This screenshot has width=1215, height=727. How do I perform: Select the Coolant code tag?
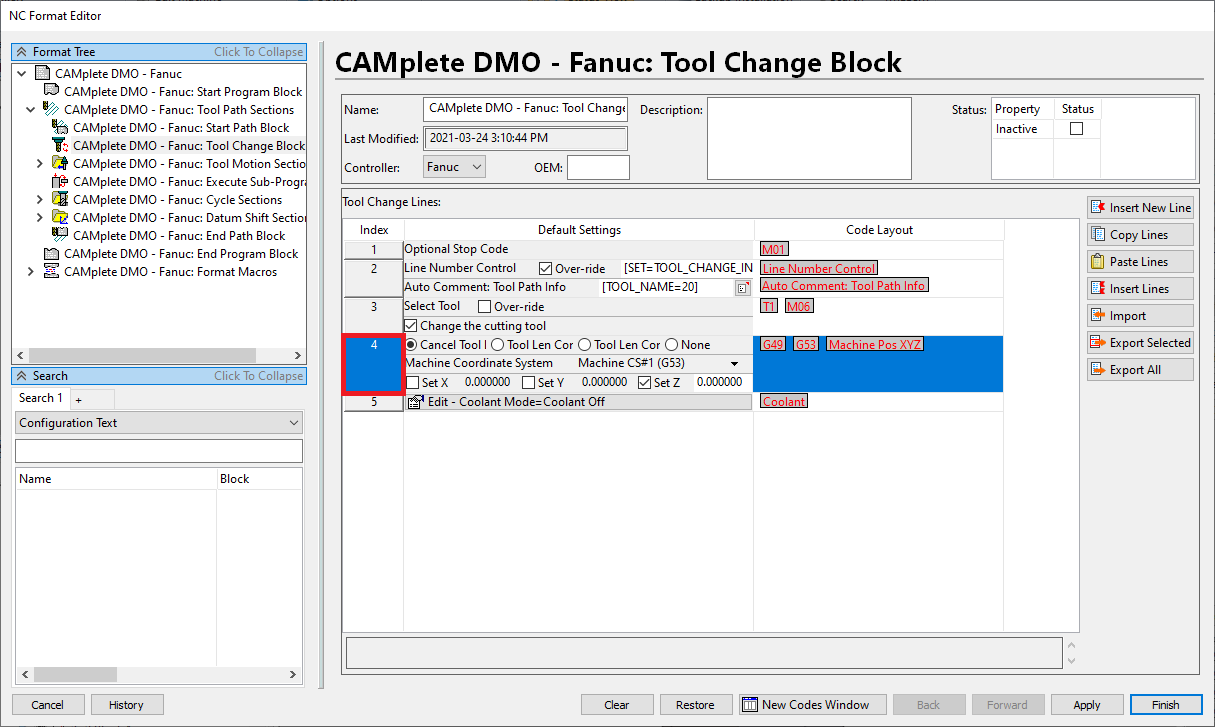(x=784, y=401)
